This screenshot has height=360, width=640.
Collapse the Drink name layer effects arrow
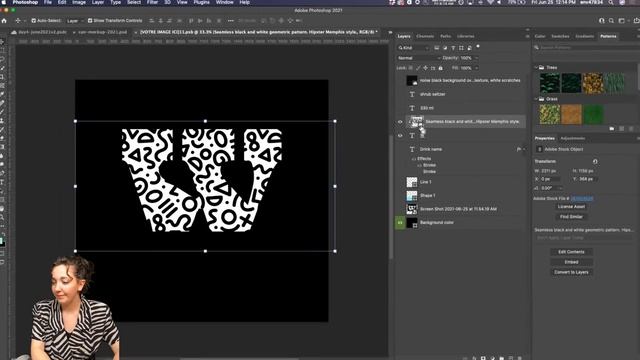pos(524,149)
